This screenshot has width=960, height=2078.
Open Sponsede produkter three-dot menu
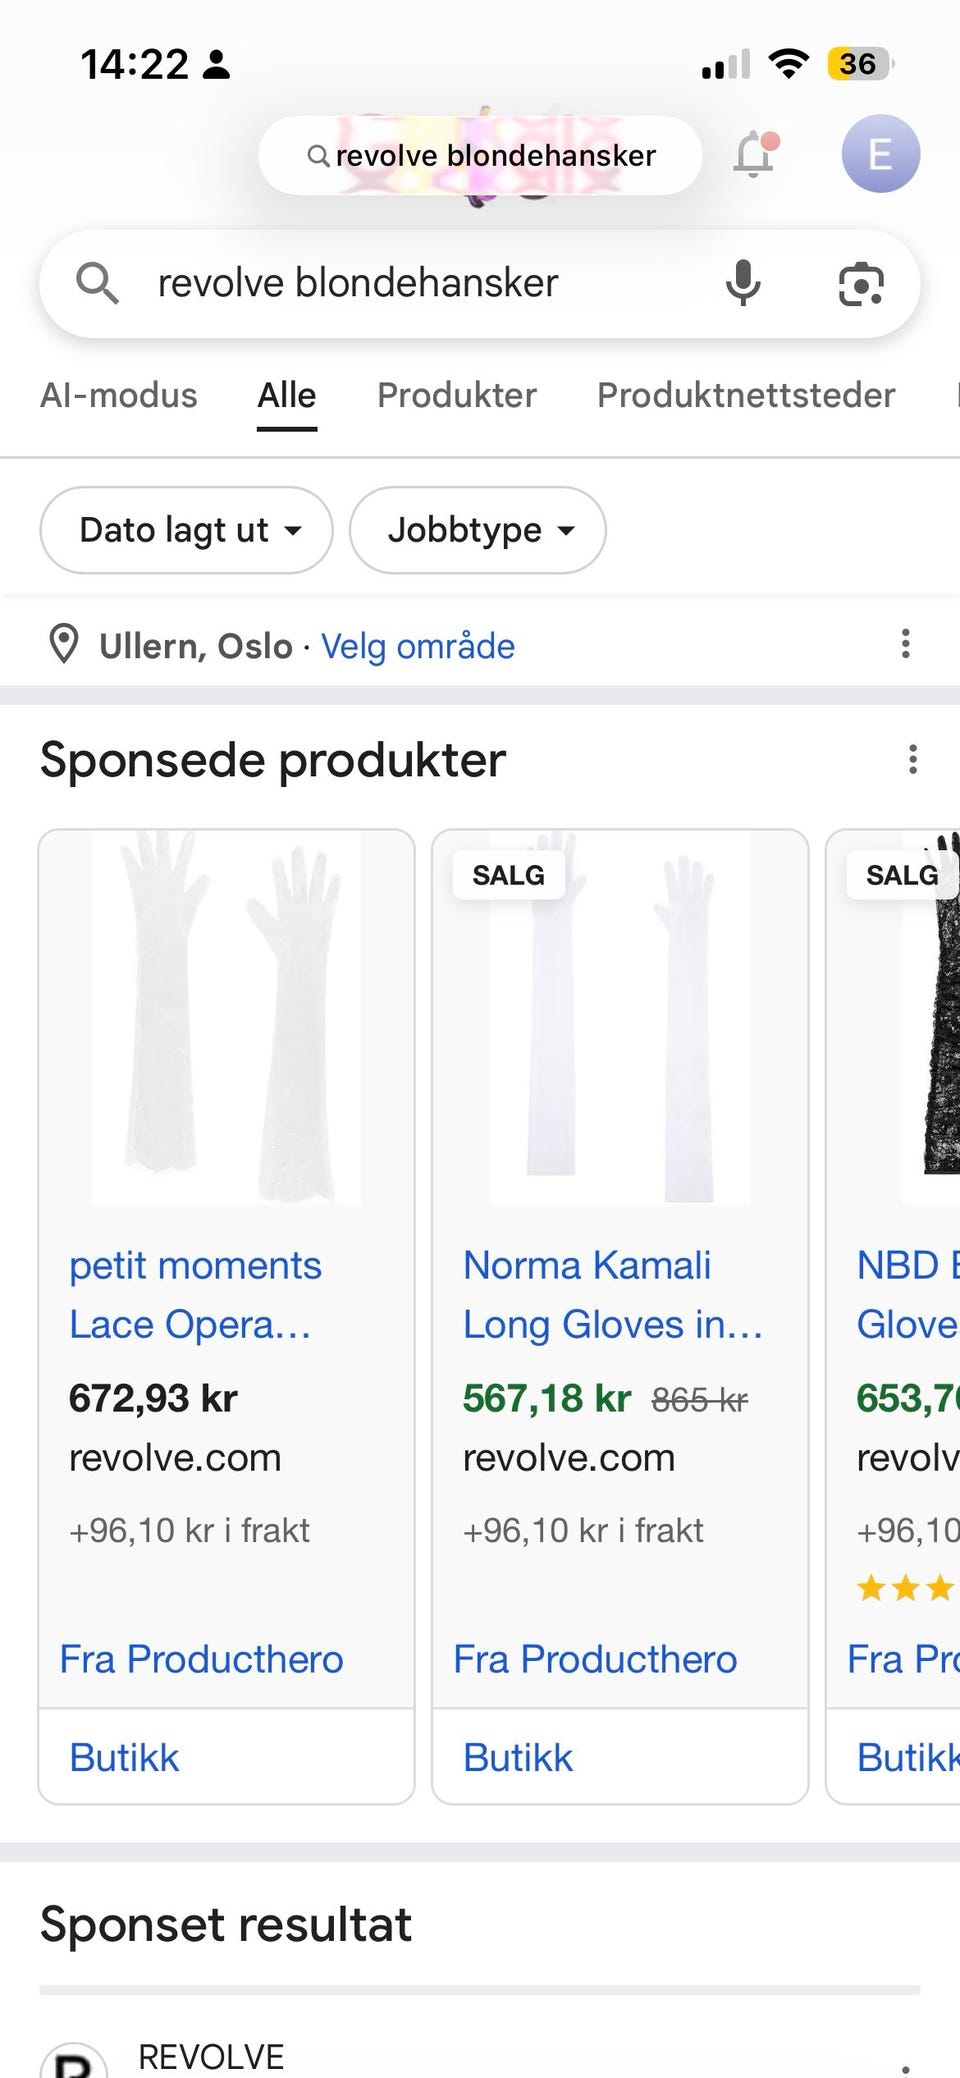point(912,760)
